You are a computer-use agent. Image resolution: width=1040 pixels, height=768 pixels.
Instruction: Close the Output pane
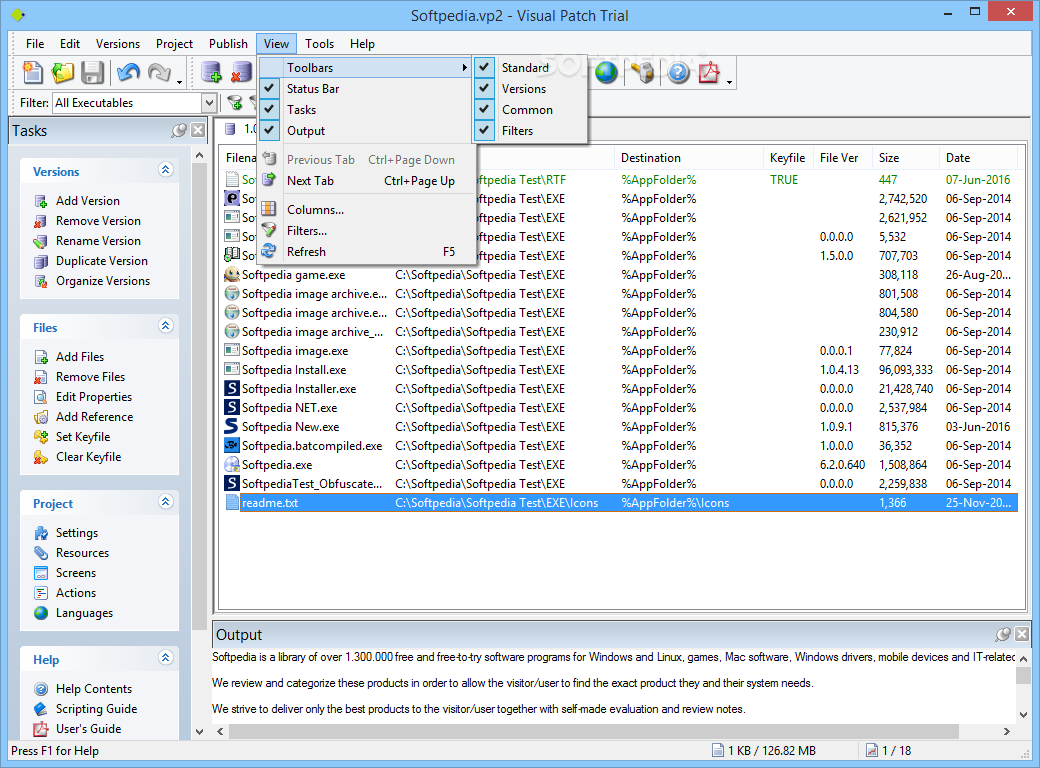coord(1022,634)
